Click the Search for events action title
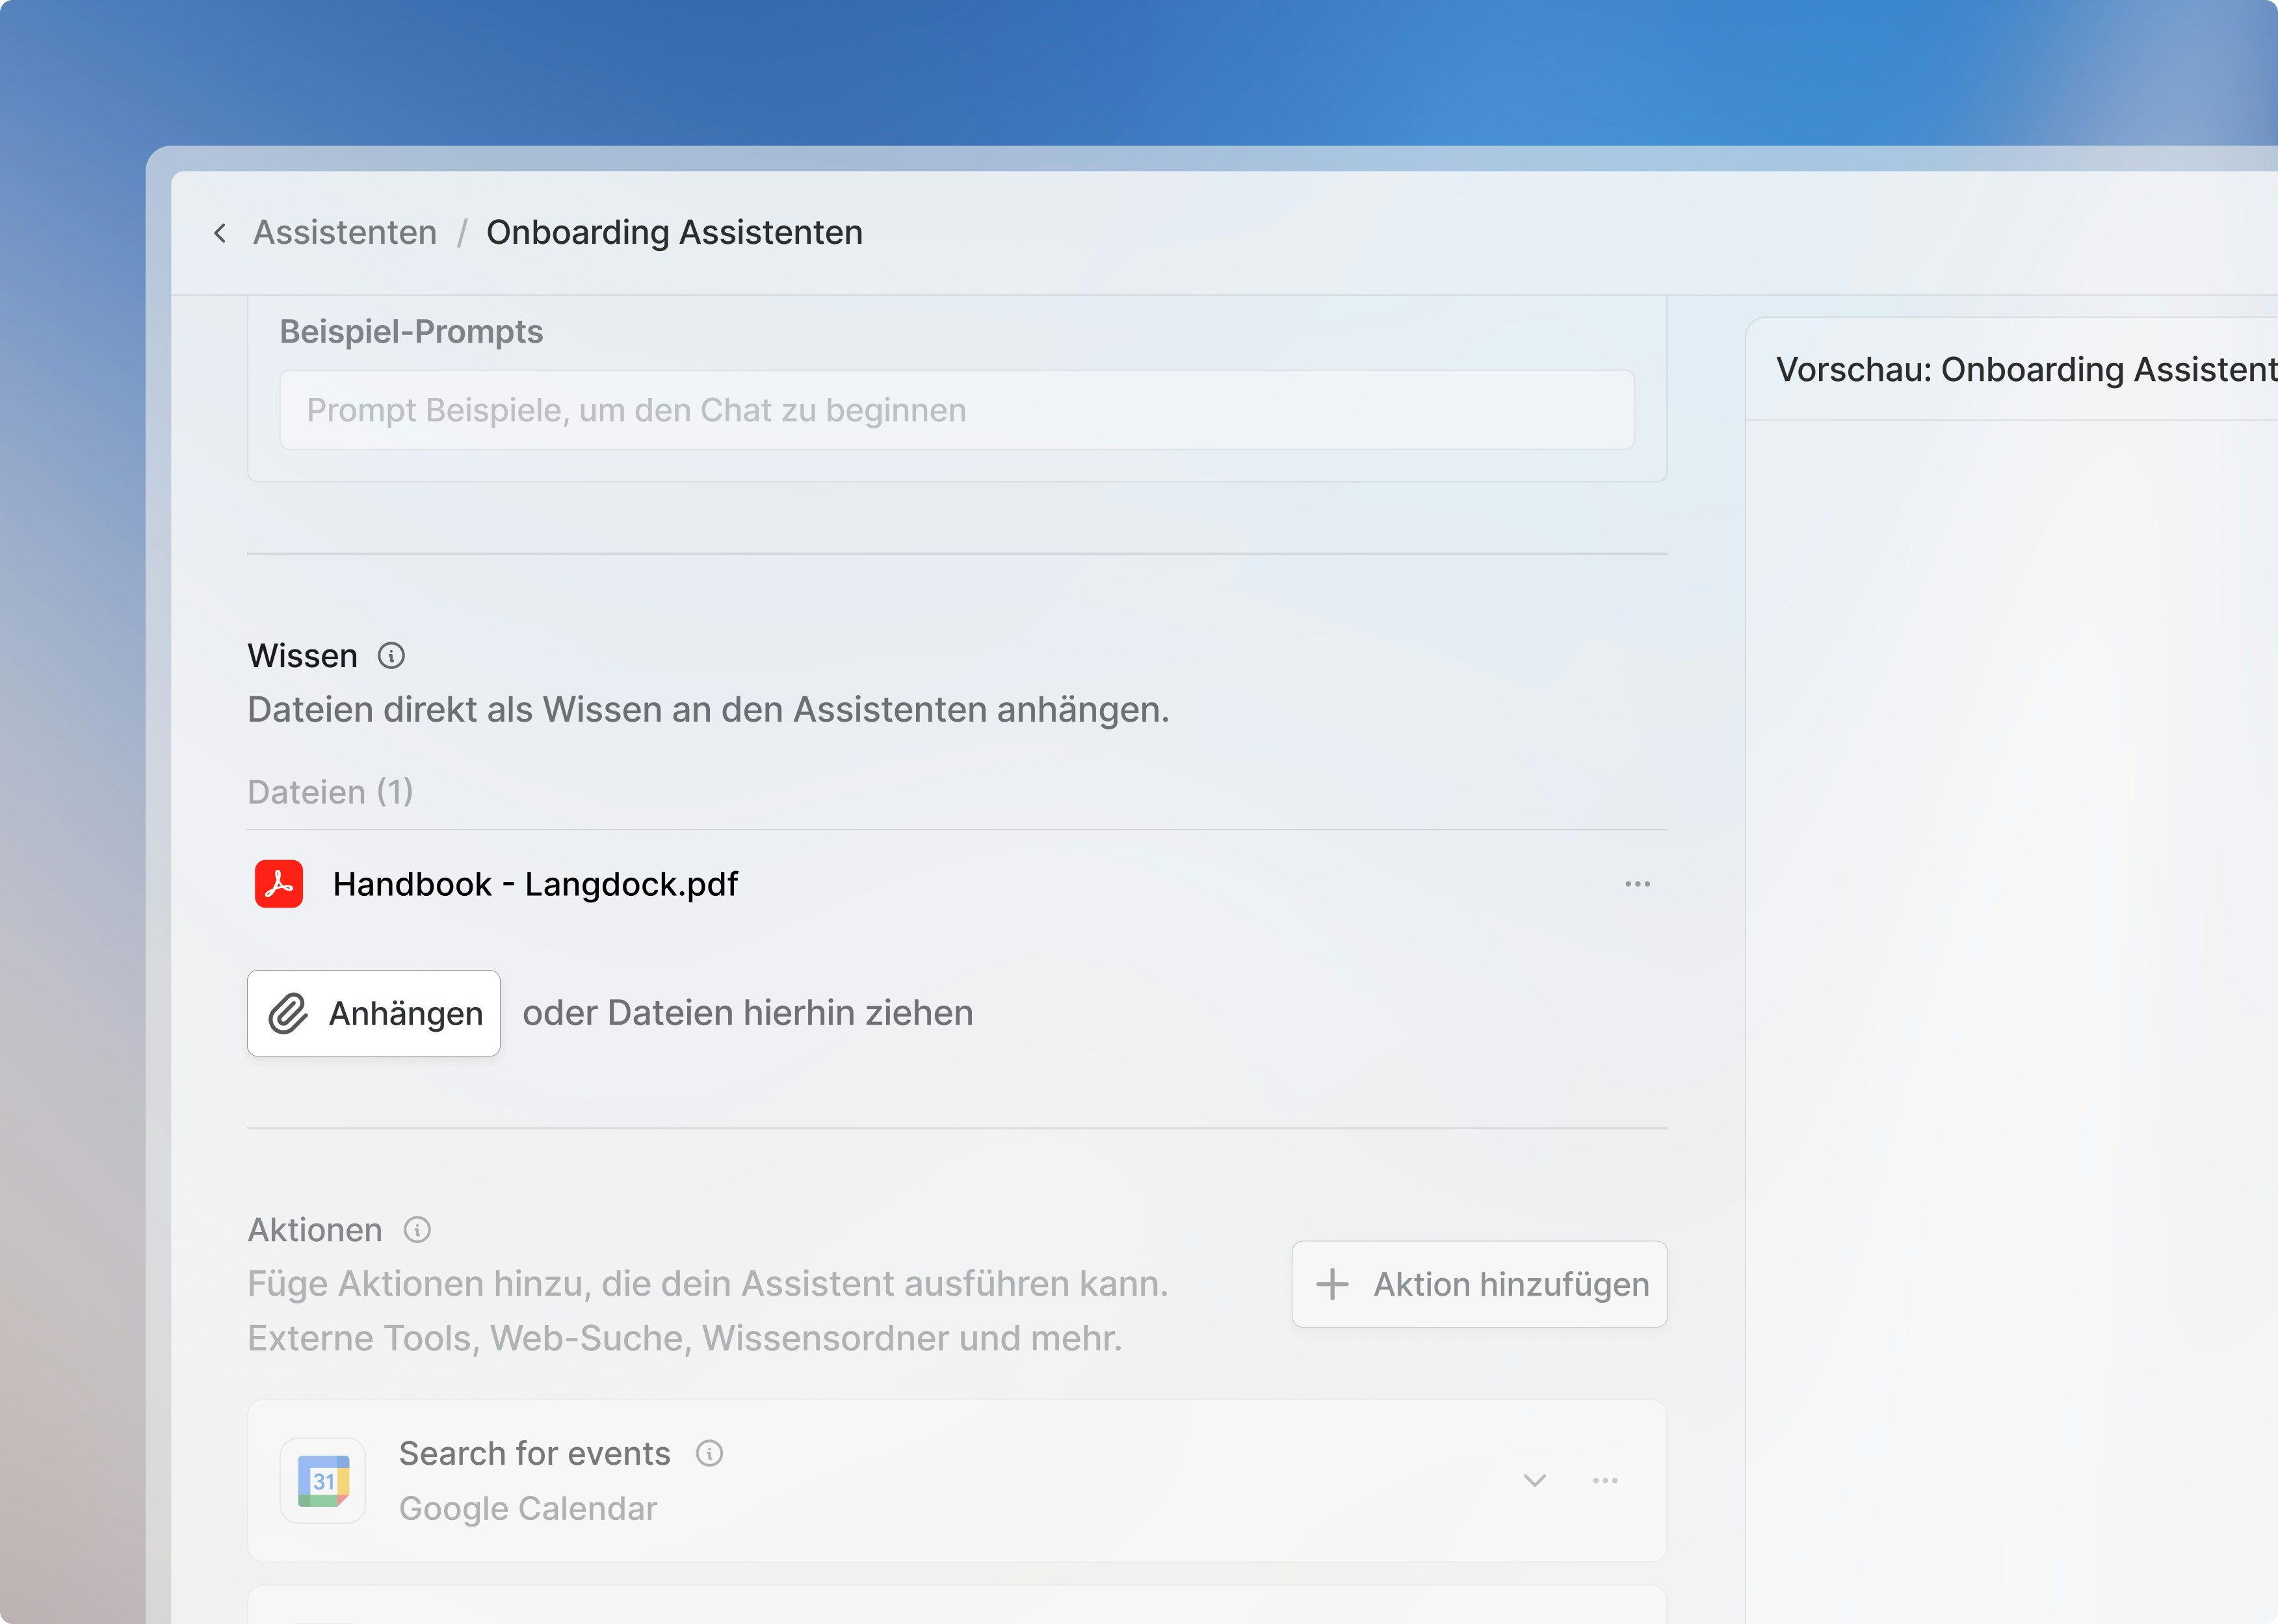2278x1624 pixels. (x=534, y=1453)
